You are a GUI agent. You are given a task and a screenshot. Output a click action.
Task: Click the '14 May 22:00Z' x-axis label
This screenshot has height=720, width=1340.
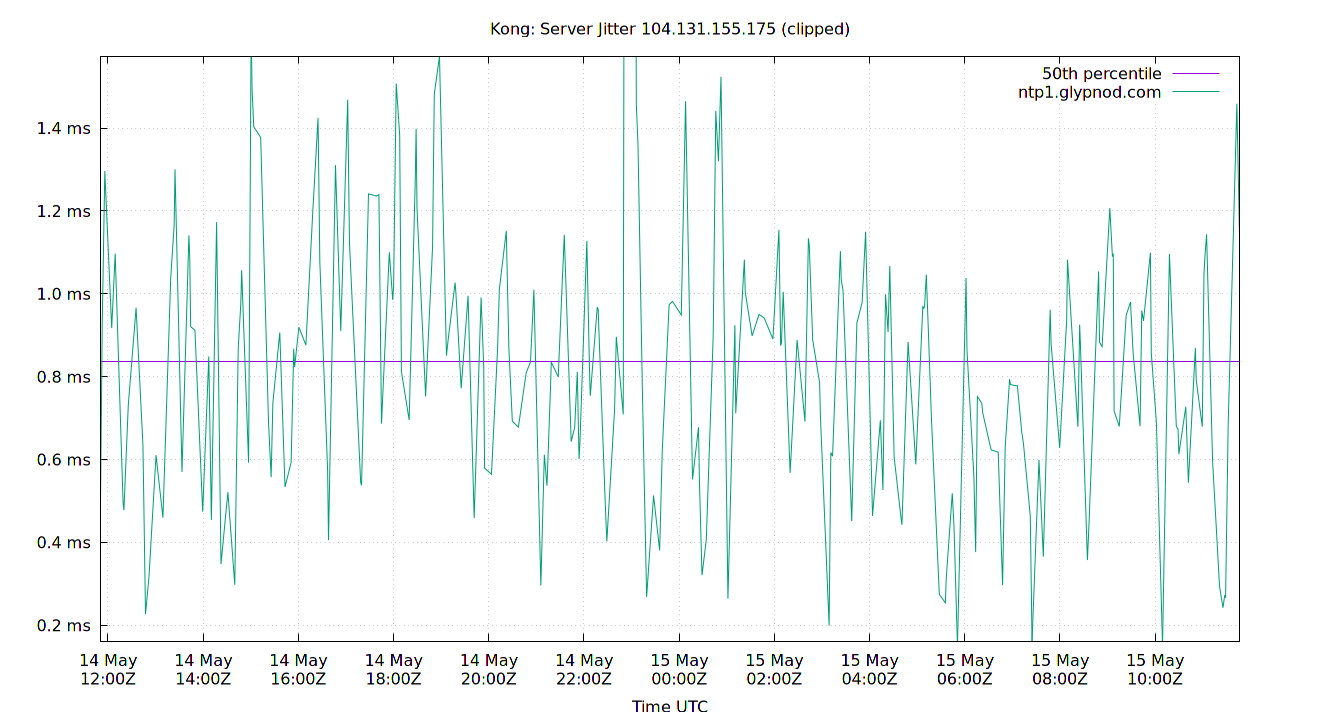click(584, 670)
